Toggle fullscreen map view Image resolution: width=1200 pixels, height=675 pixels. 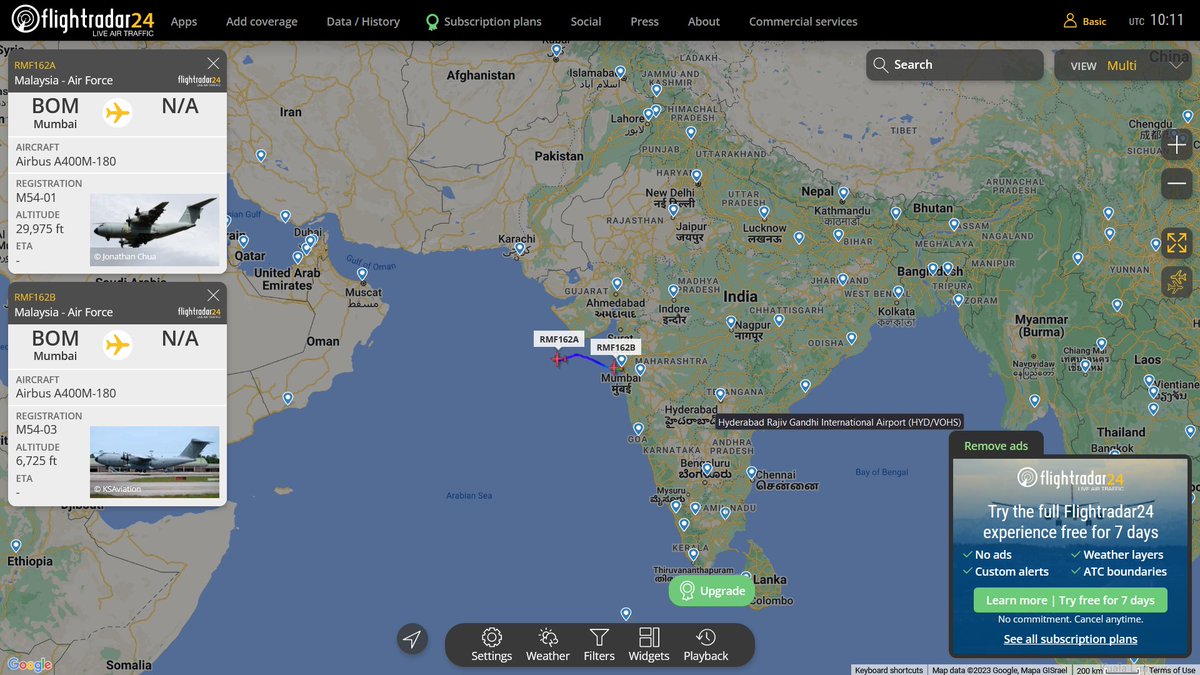[1177, 242]
